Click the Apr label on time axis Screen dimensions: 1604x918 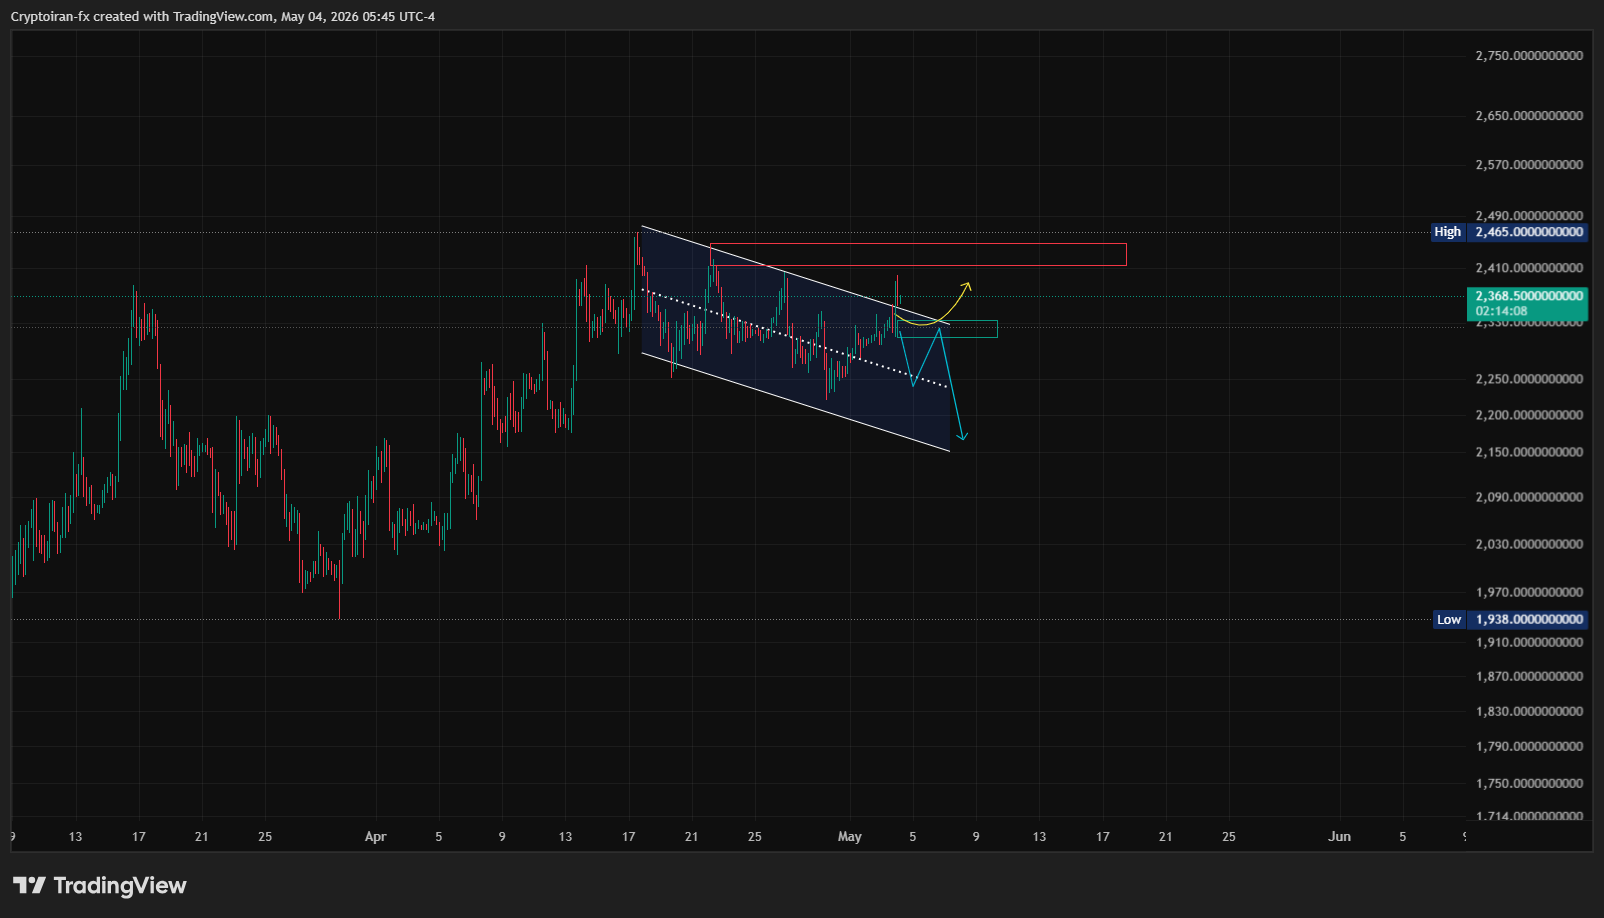375,837
